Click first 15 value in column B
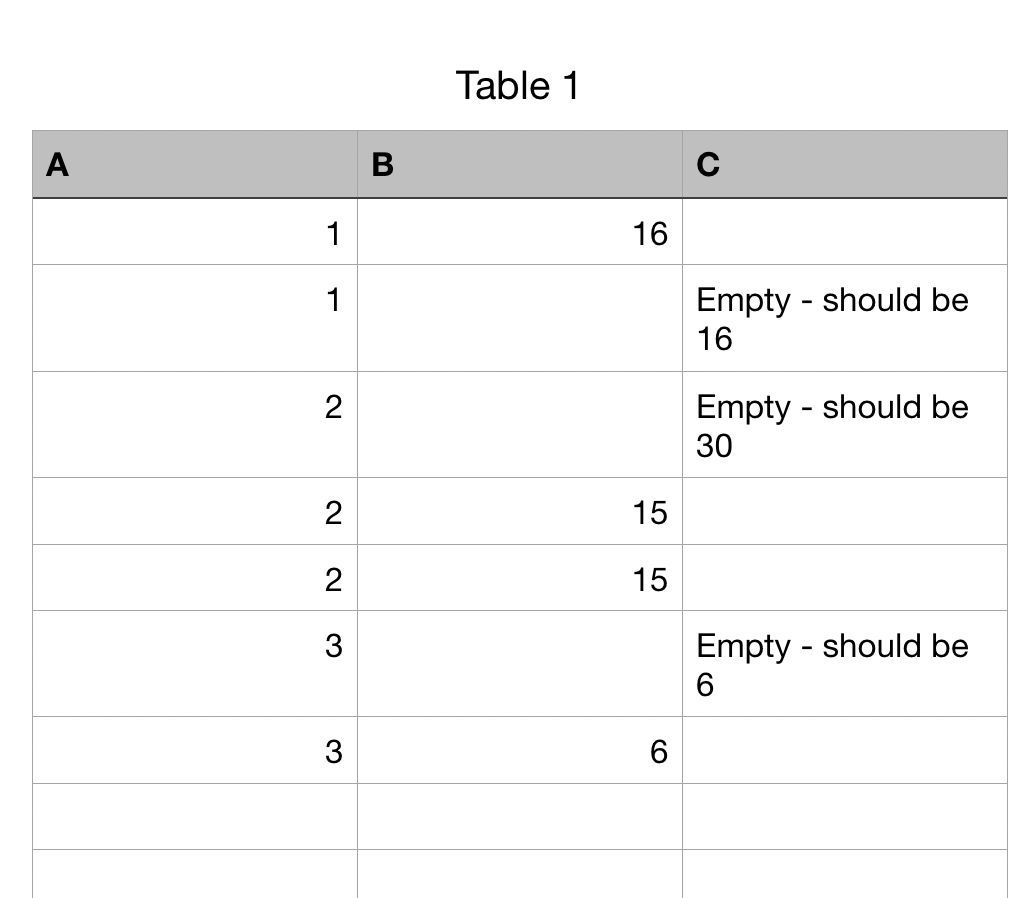Screen dimensions: 1036x898 click(520, 511)
